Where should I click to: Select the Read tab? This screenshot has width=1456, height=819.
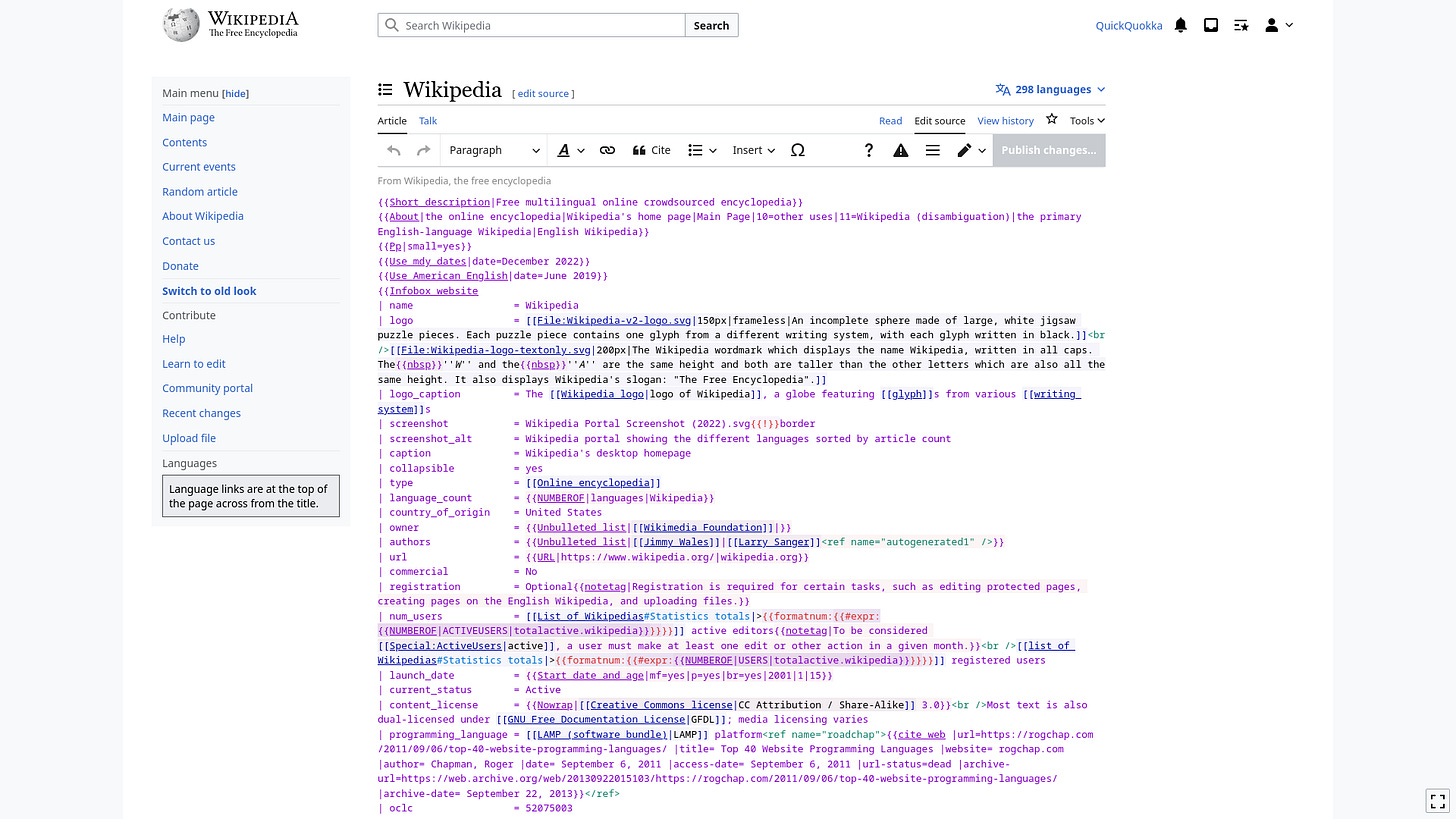pos(890,120)
